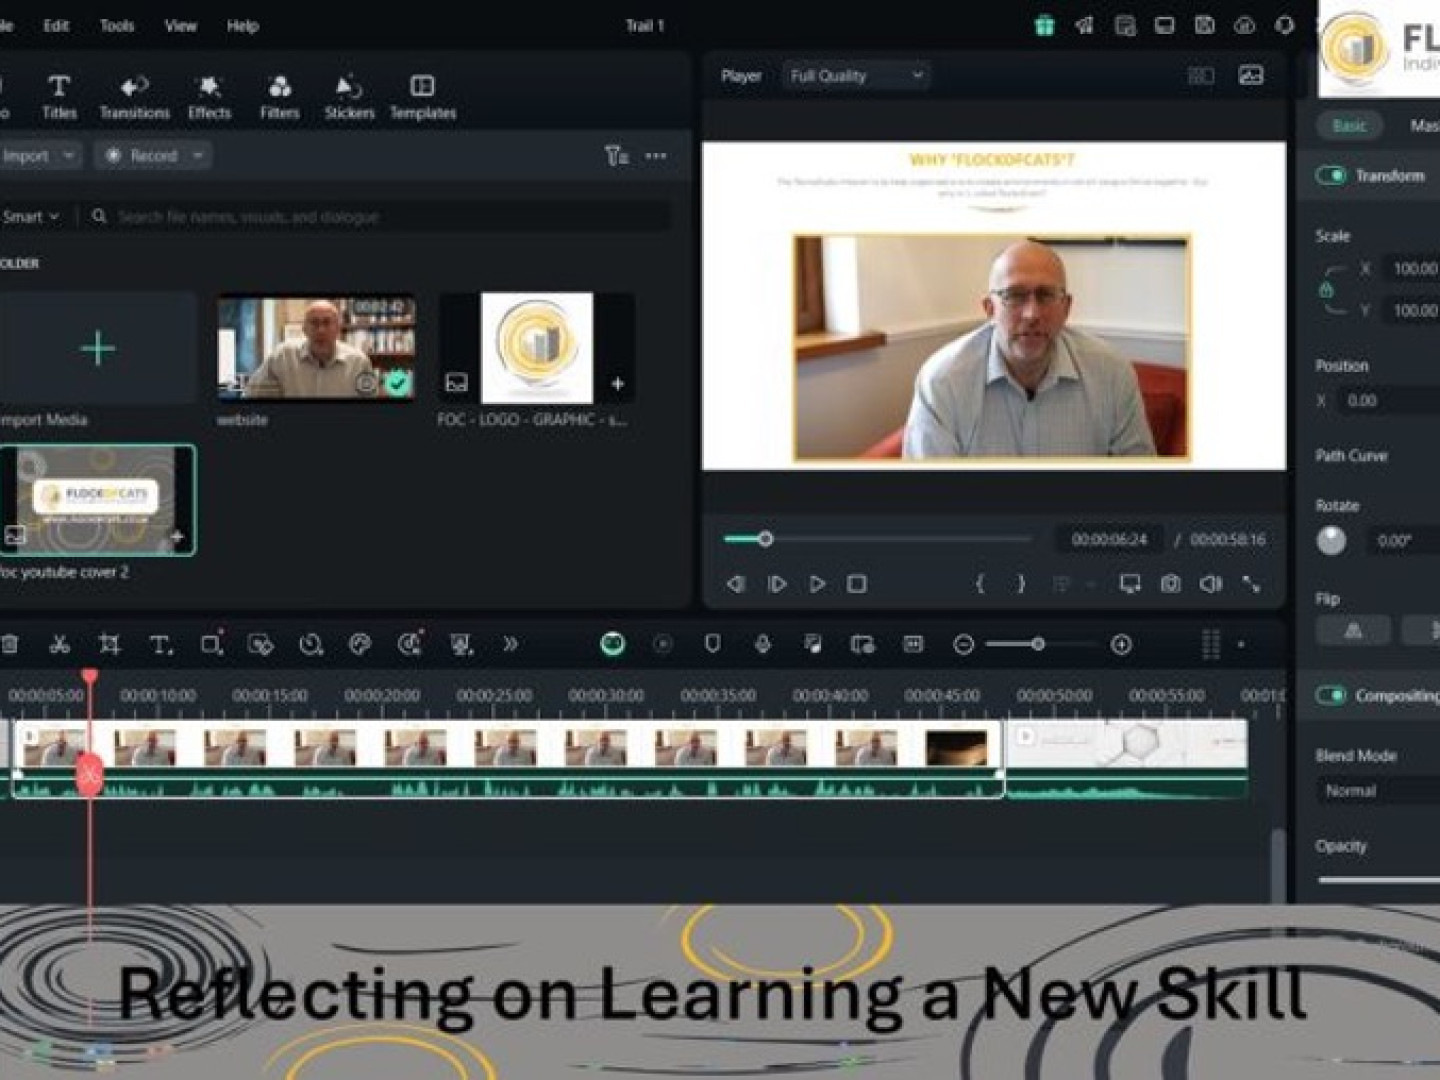
Task: Click the player progress slider handle
Action: (x=765, y=539)
